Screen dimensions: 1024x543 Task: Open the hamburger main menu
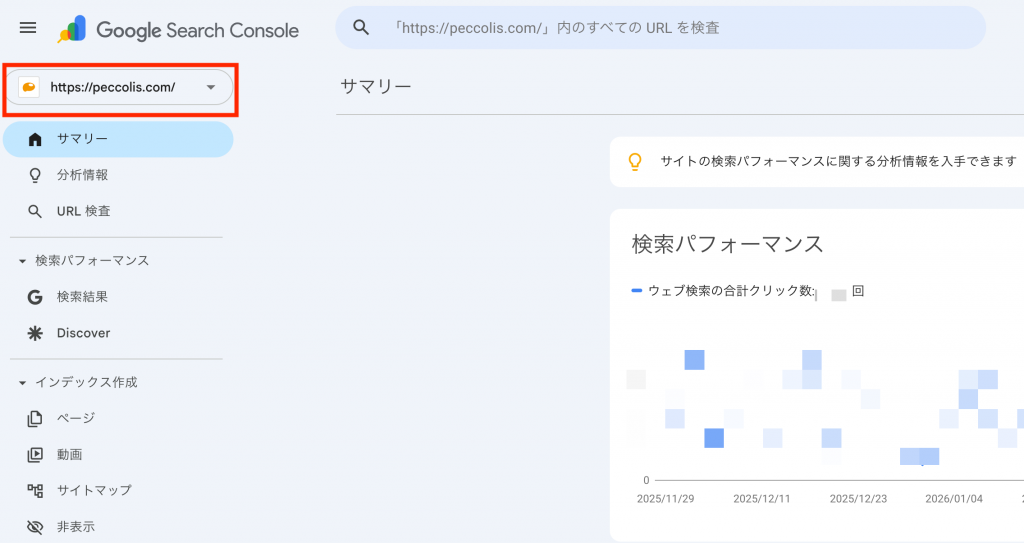[28, 28]
